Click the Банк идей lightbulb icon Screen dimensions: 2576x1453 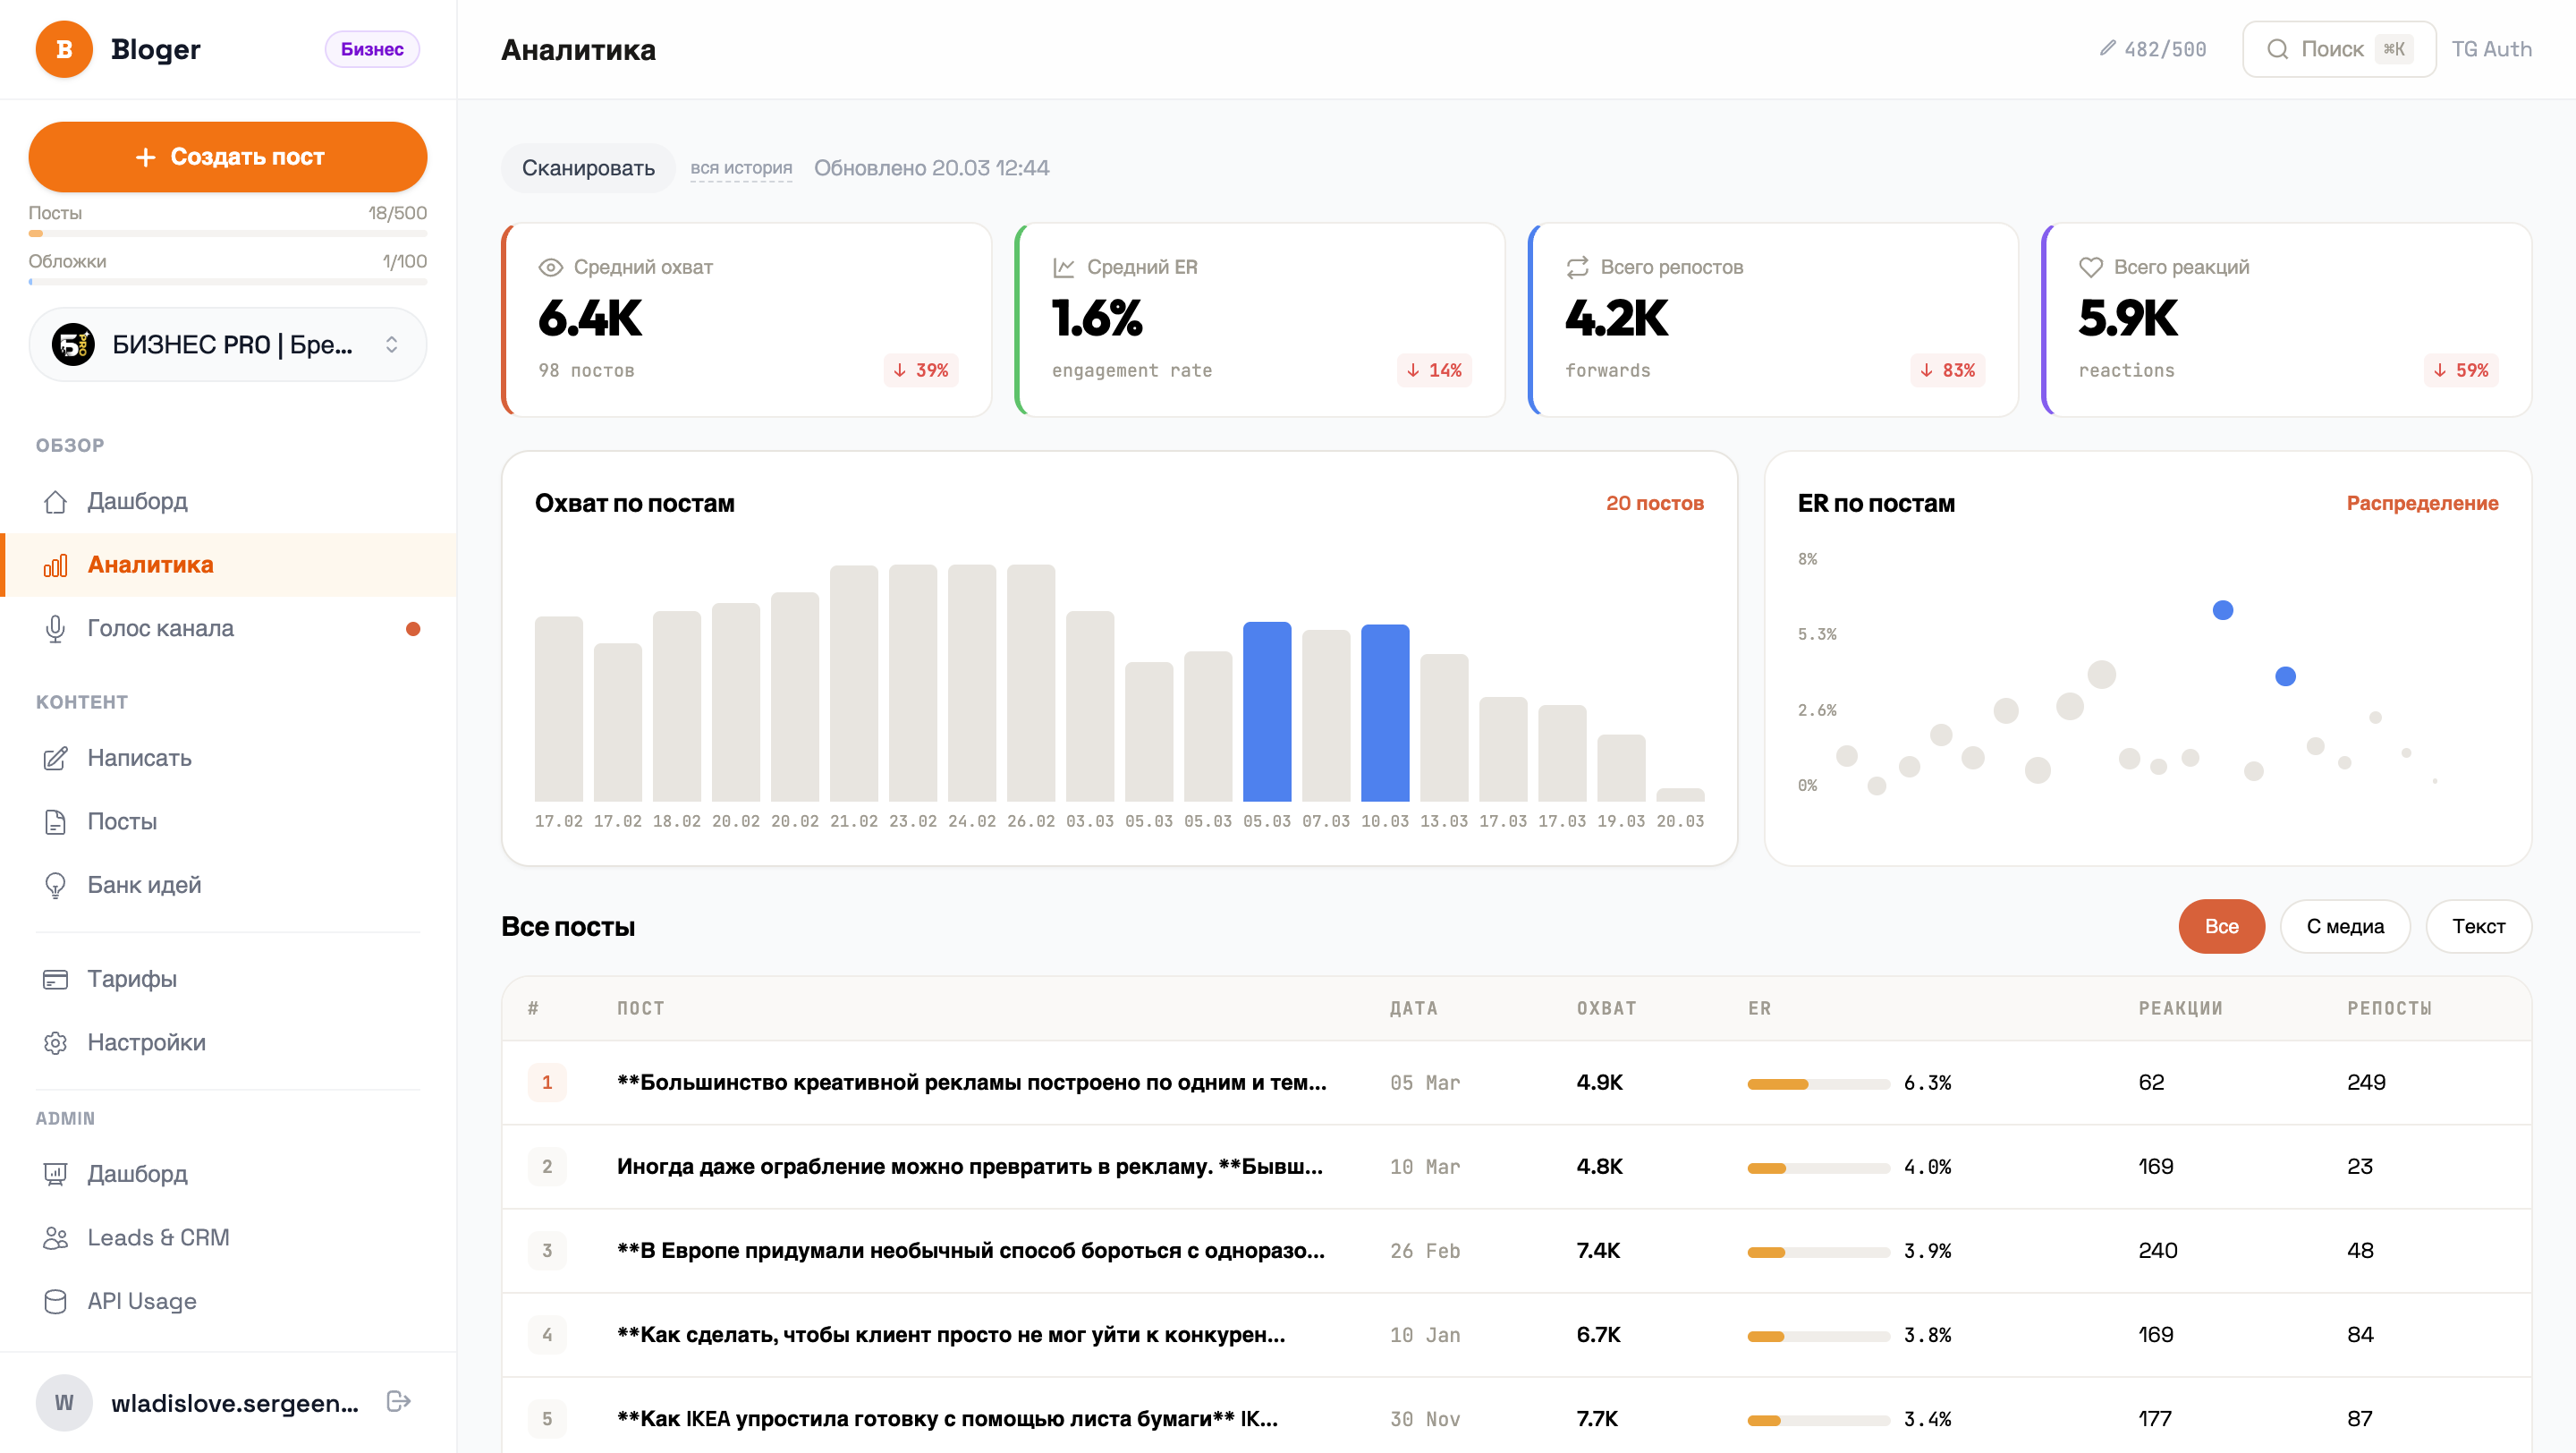[55, 885]
